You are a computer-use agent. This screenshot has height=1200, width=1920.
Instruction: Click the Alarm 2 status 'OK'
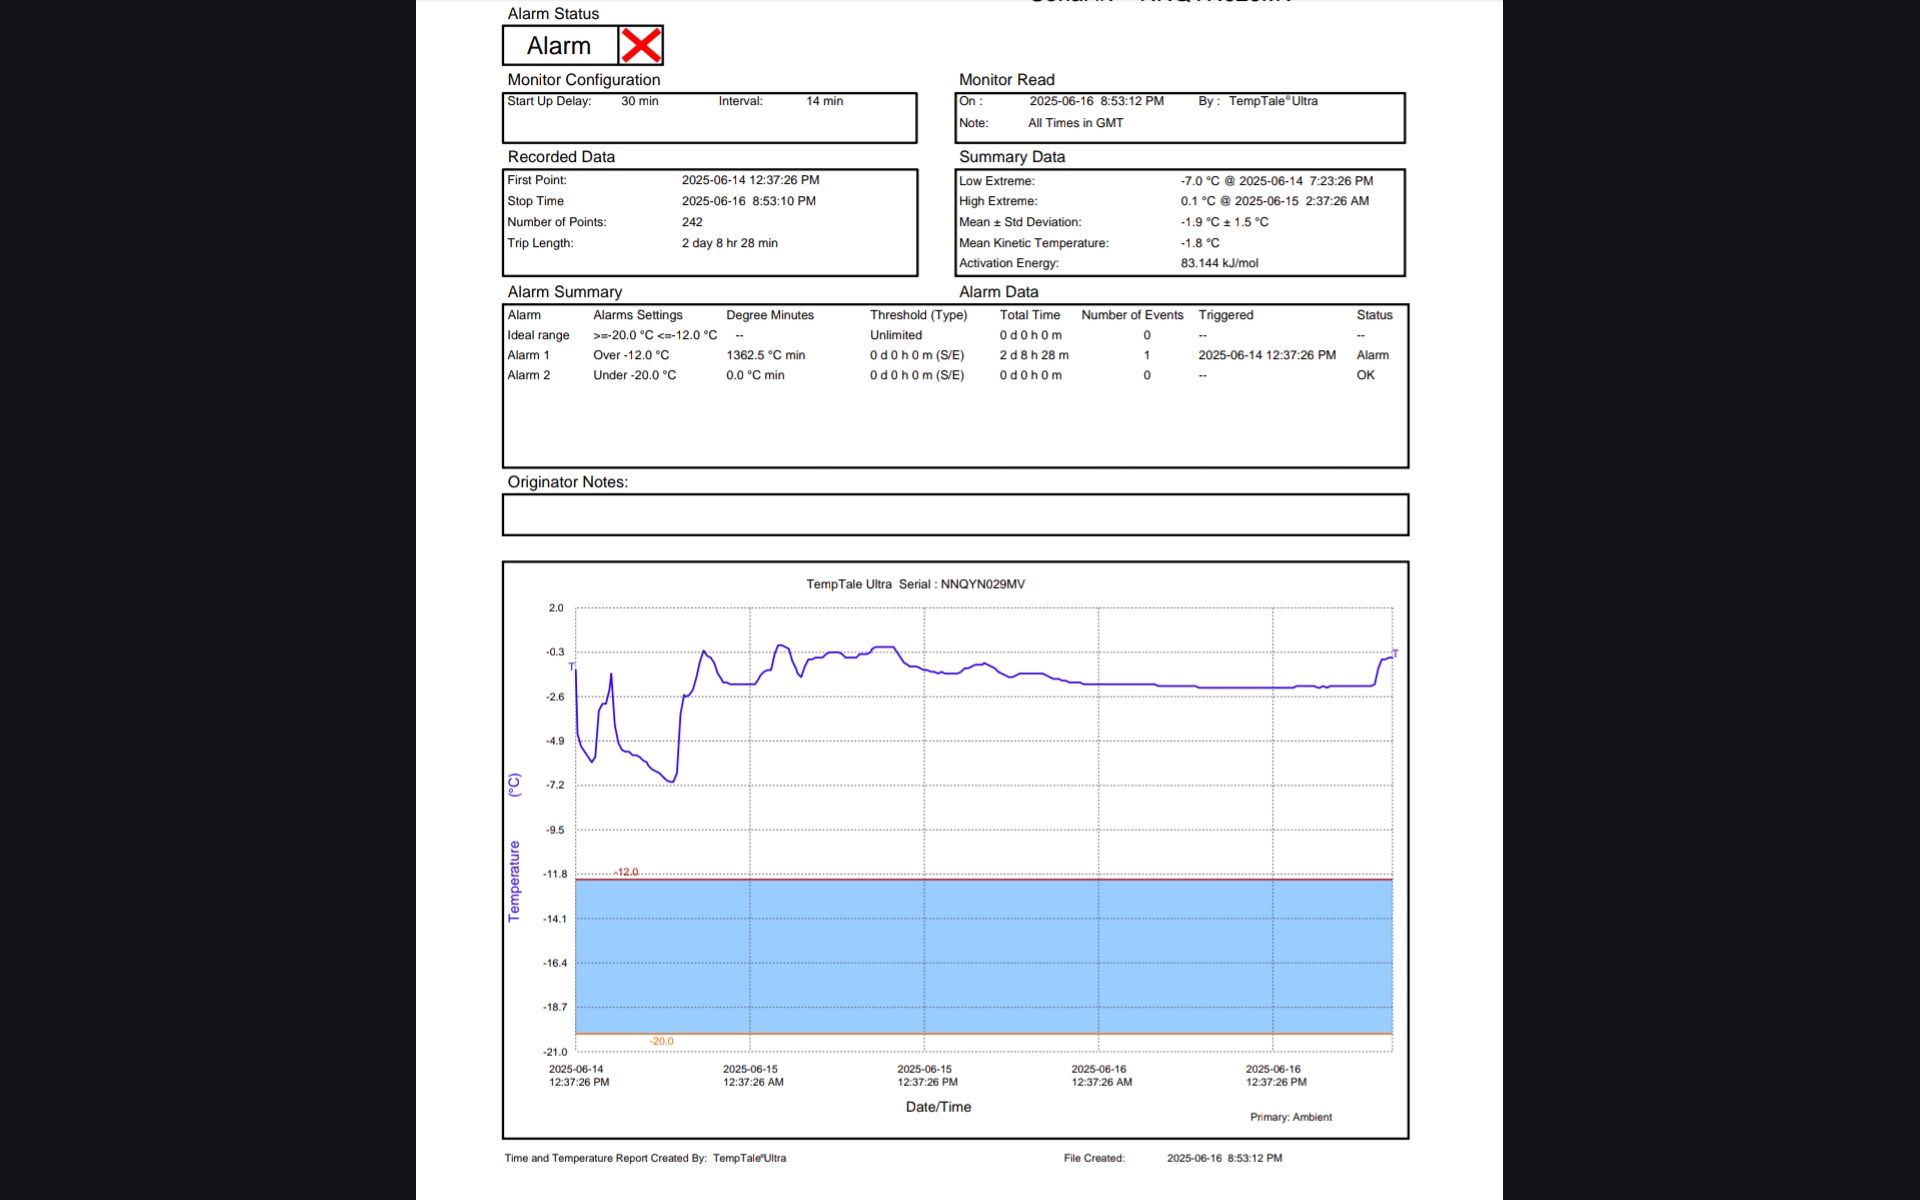(1365, 375)
